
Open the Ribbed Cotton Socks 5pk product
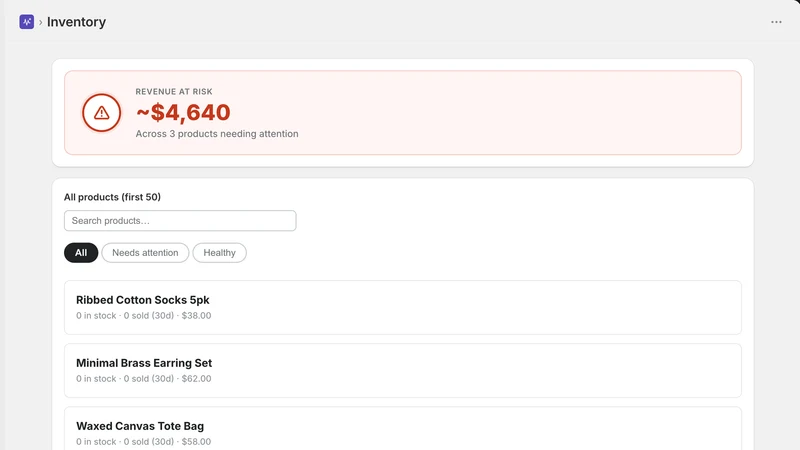point(403,308)
